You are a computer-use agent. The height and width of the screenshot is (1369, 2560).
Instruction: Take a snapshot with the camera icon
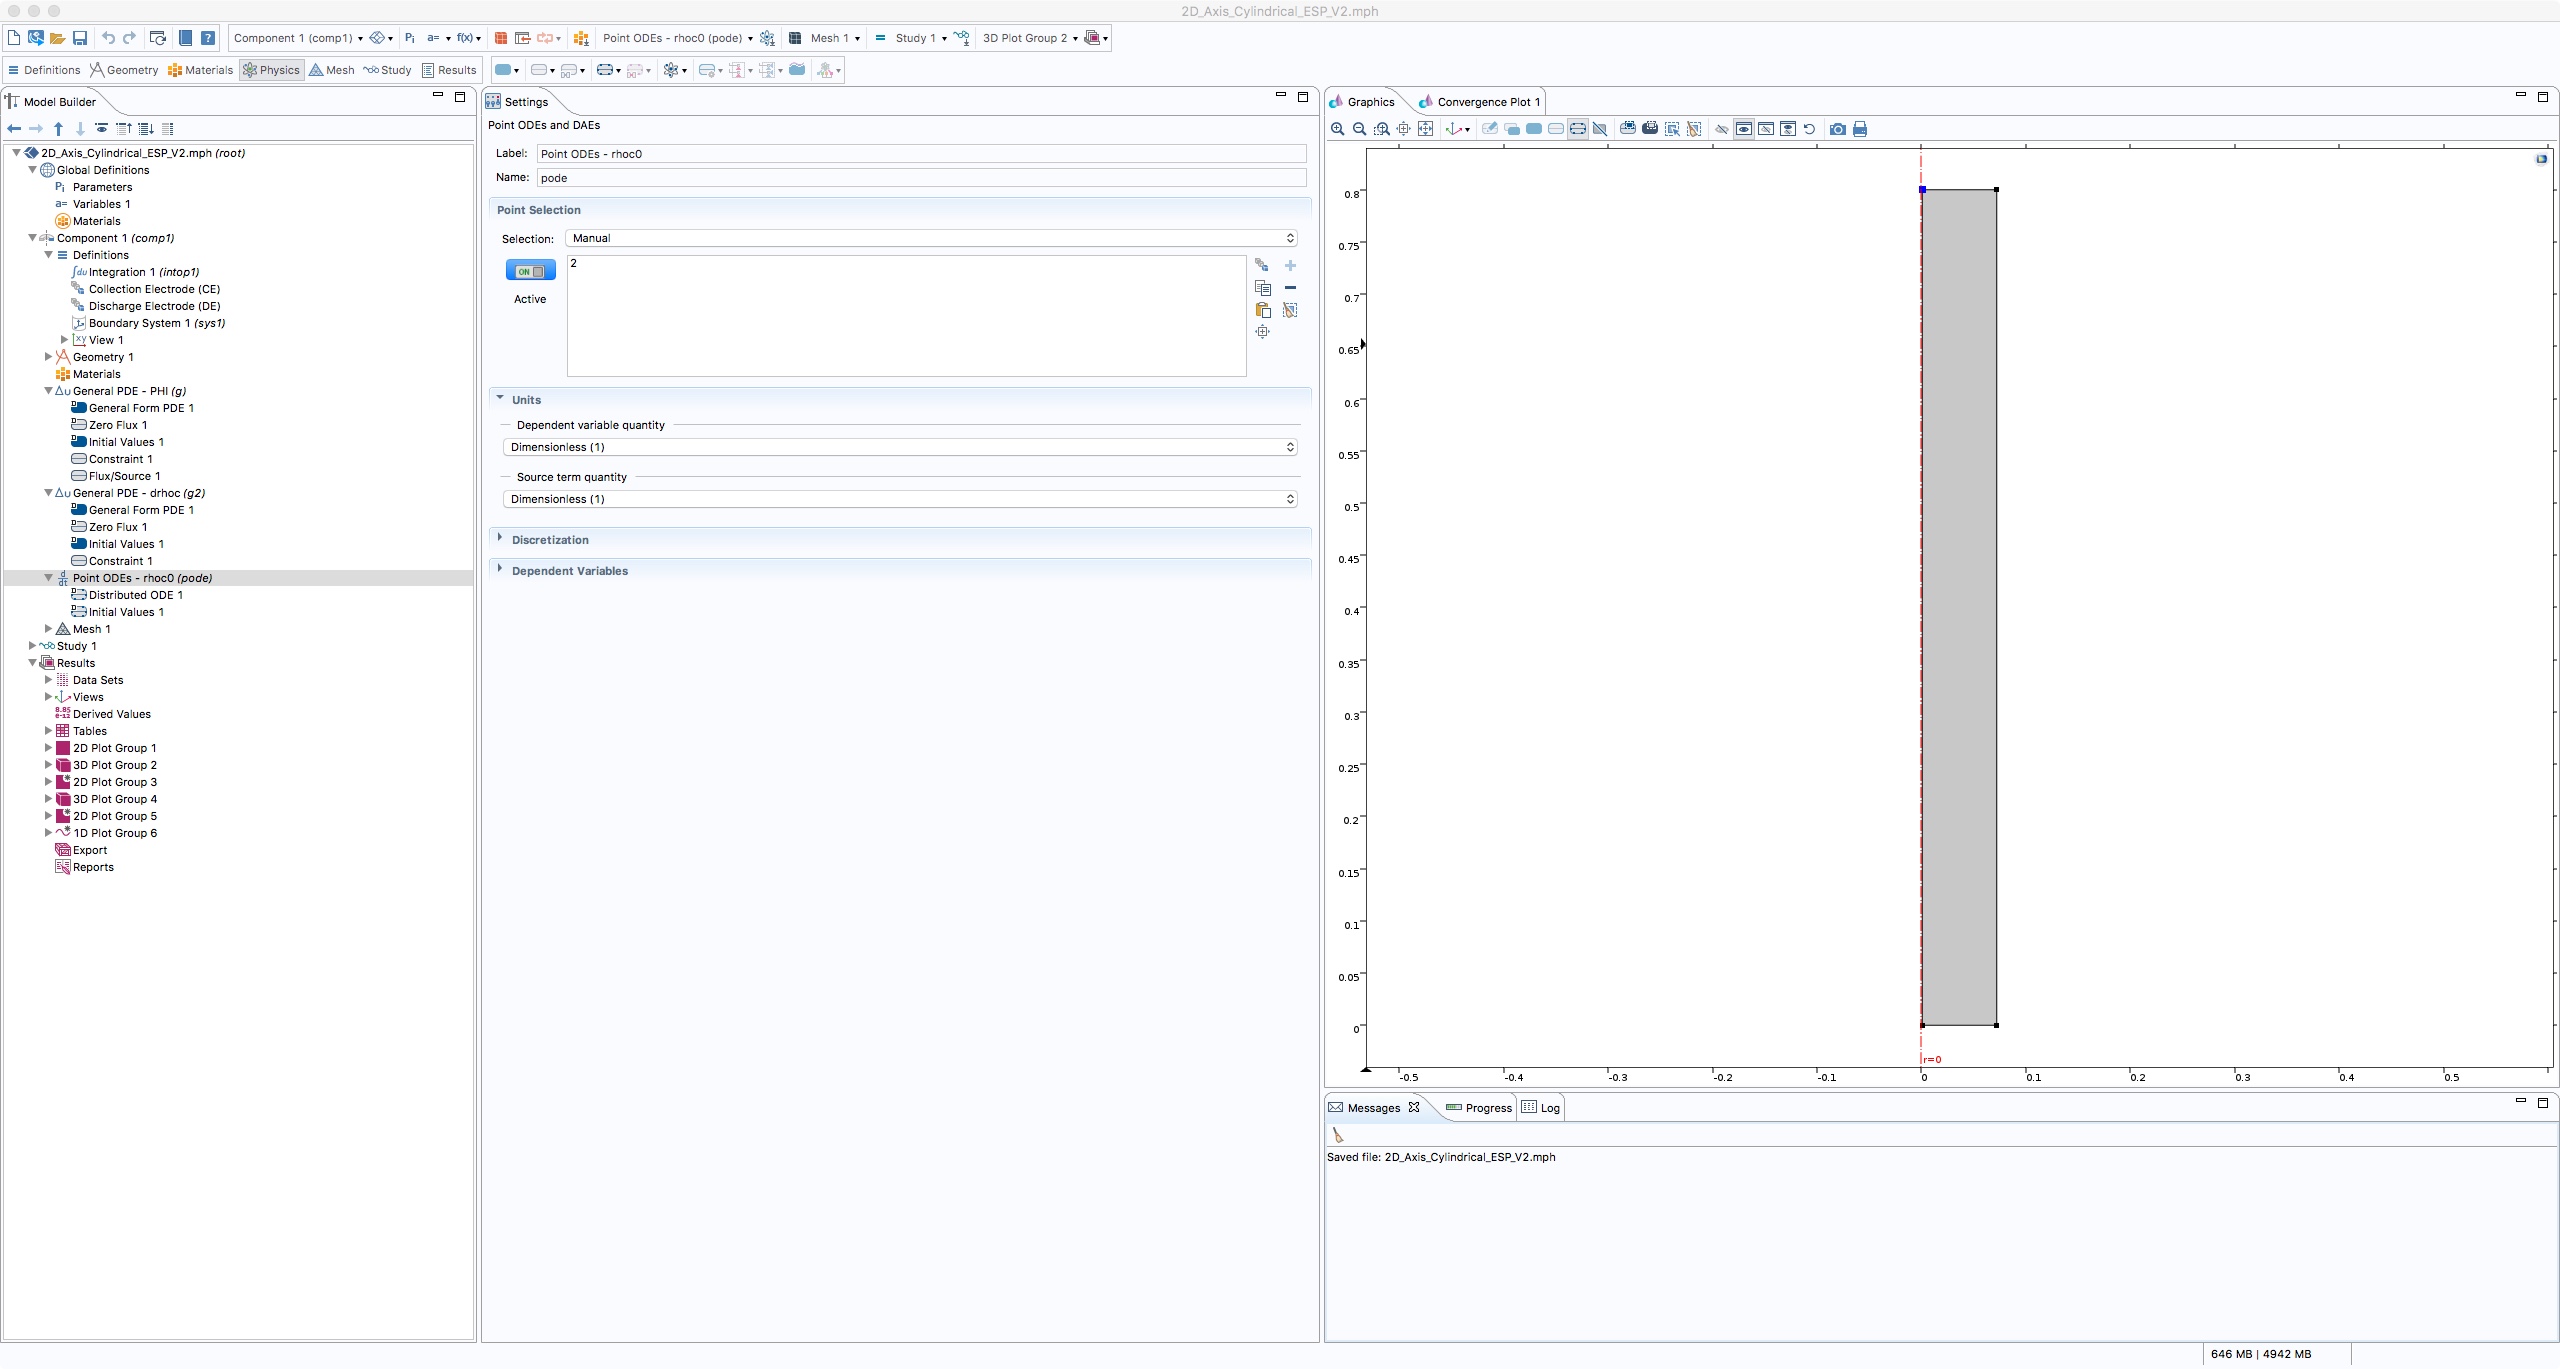[x=1837, y=129]
